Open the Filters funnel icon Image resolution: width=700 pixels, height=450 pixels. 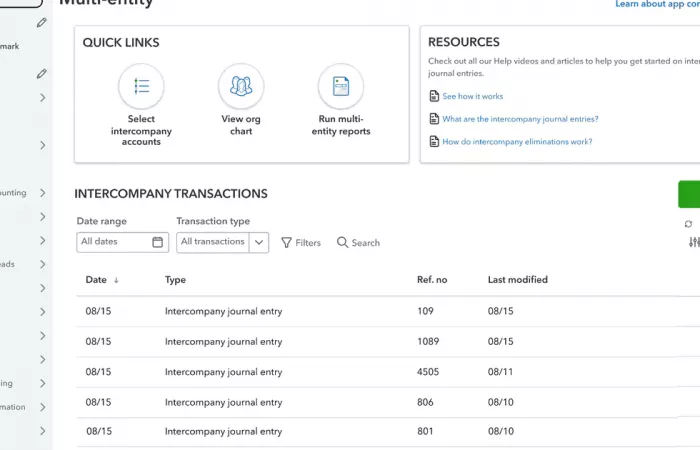click(x=286, y=242)
